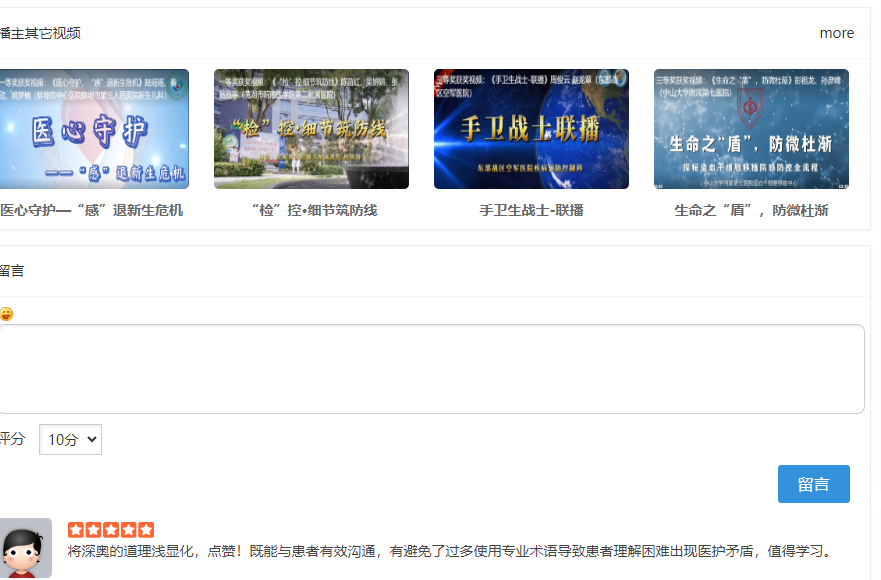Expand the rating selector next to 评分

pyautogui.click(x=70, y=439)
